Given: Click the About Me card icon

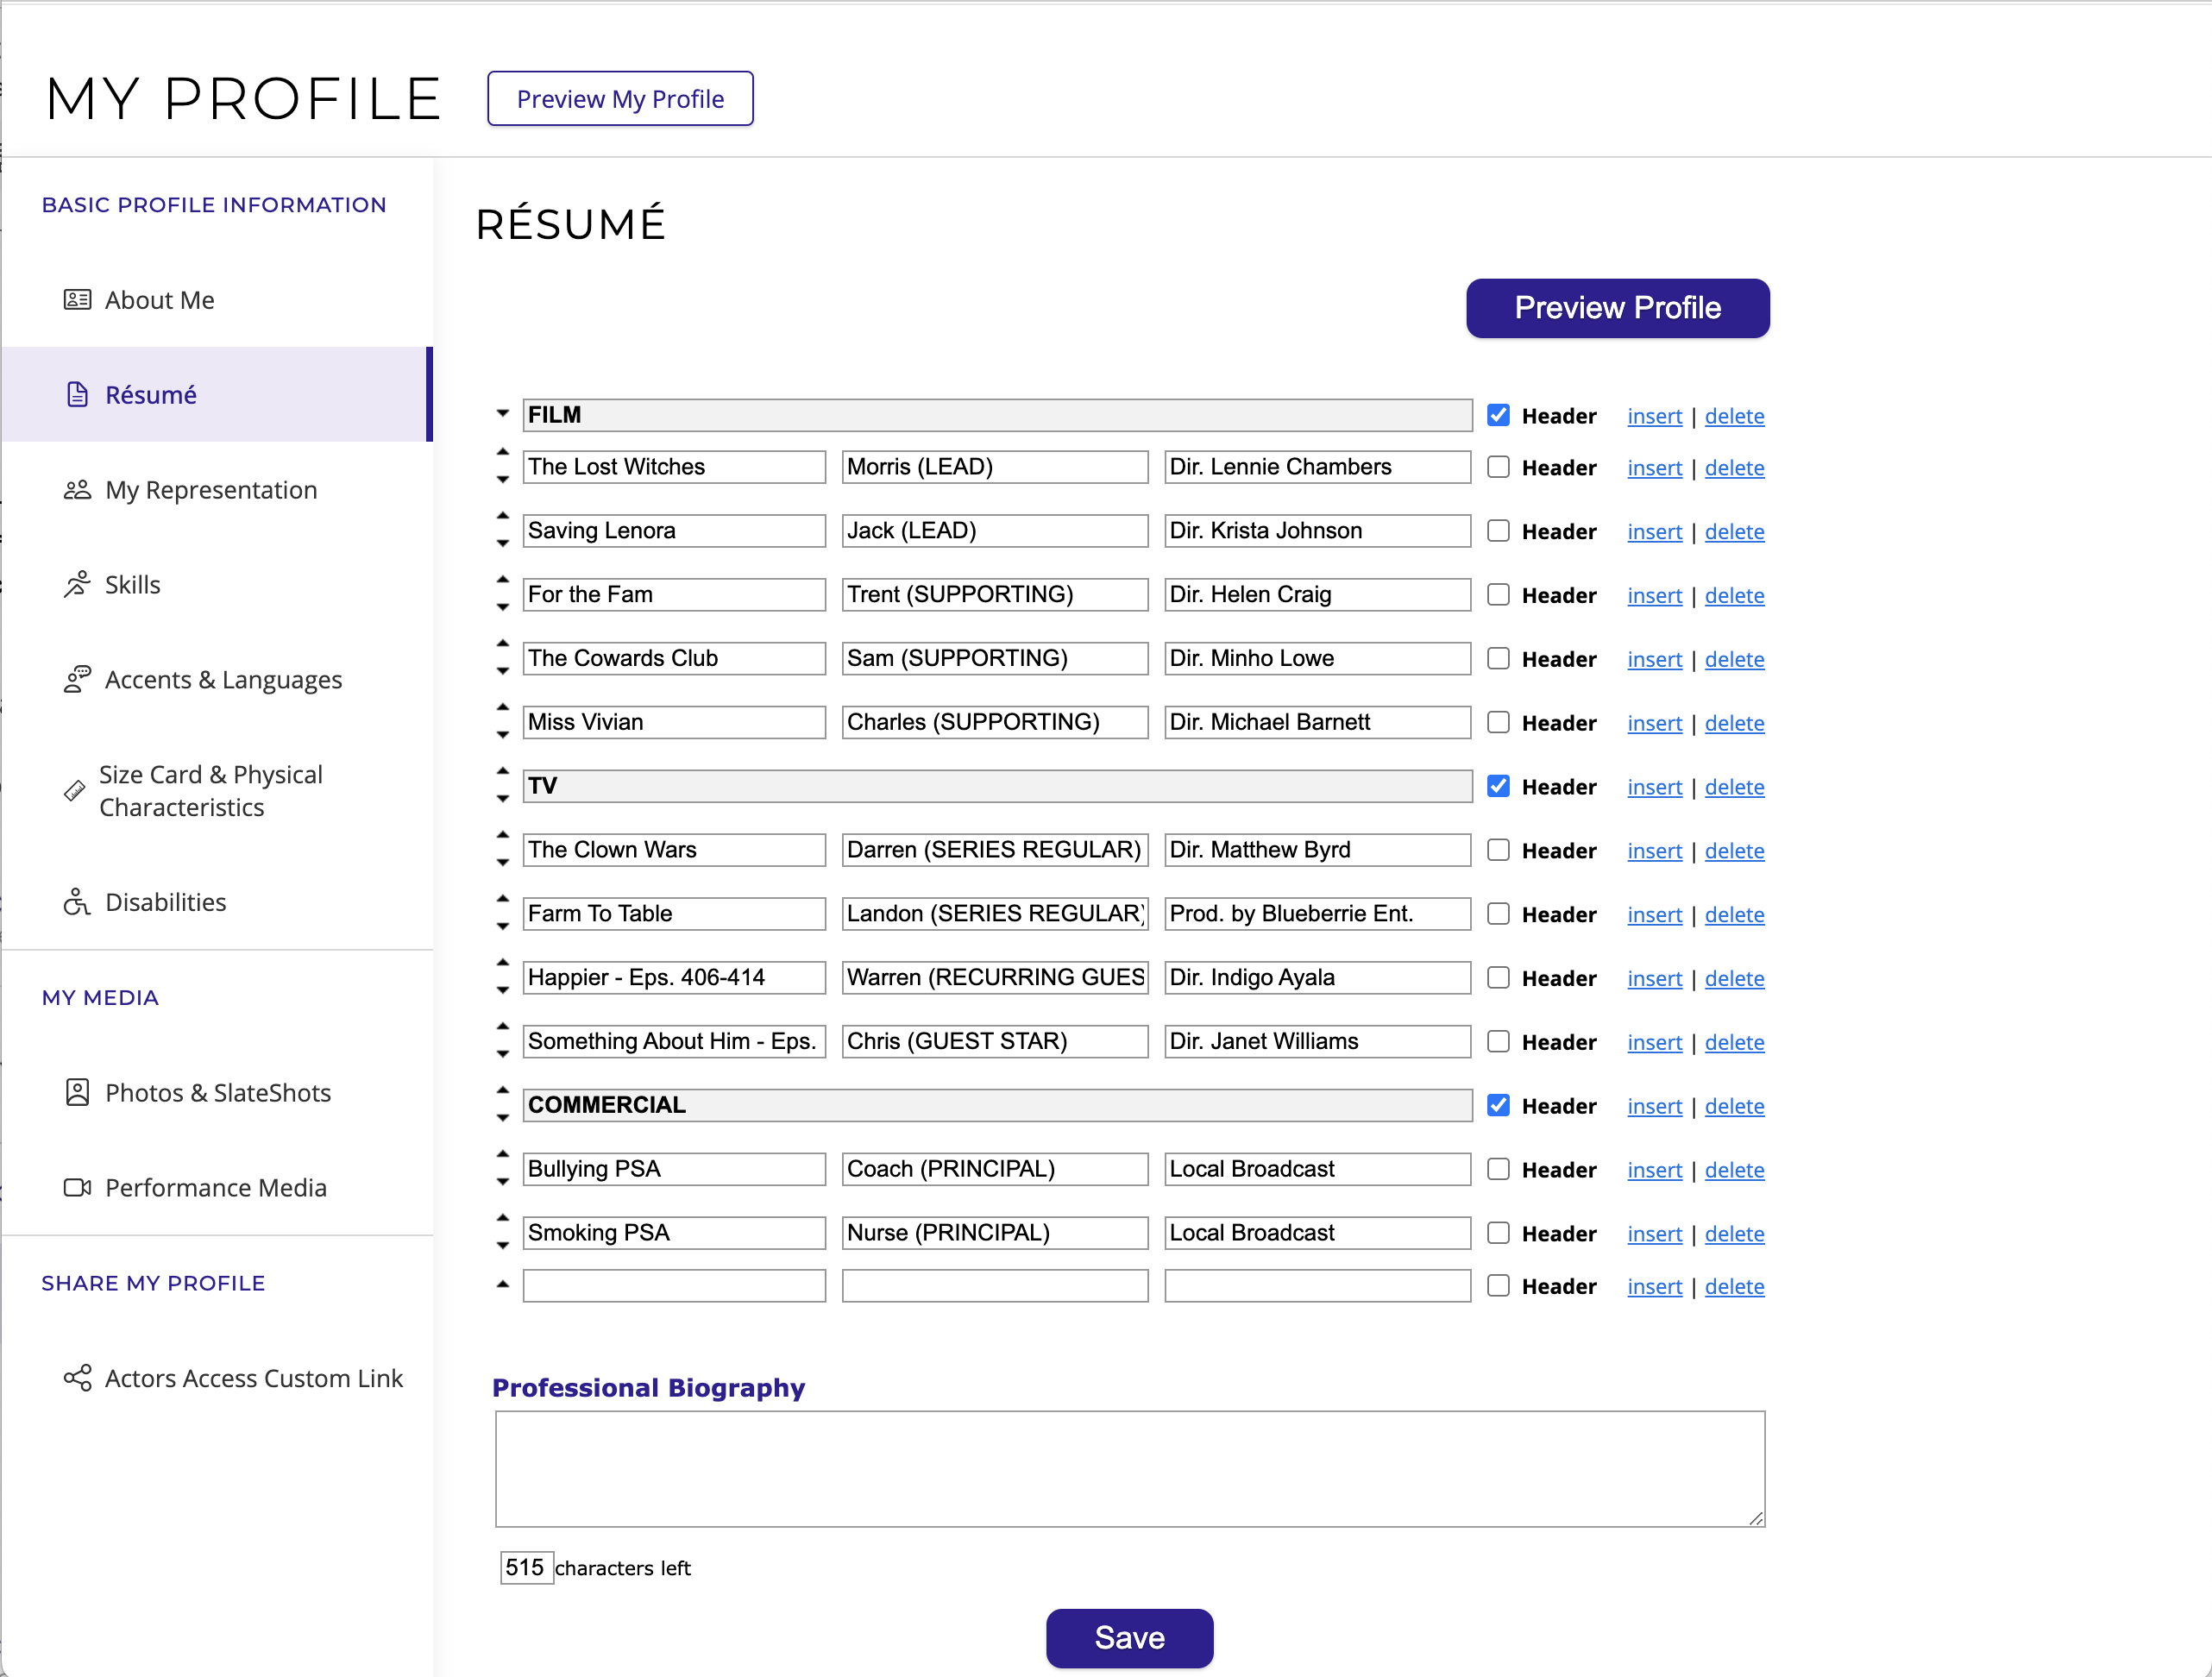Looking at the screenshot, I should tap(77, 300).
